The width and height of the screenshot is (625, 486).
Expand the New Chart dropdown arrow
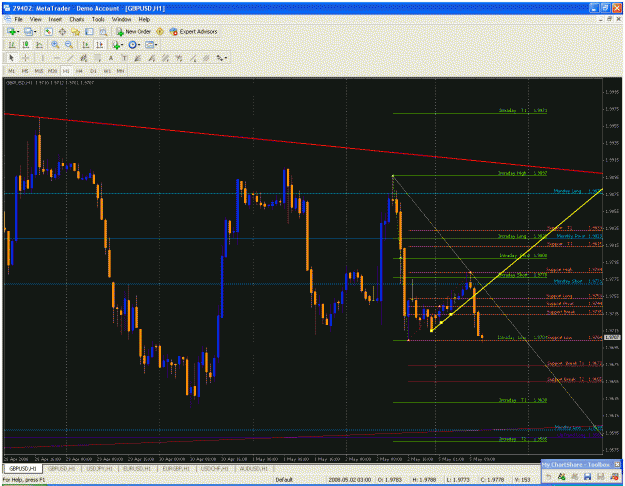pyautogui.click(x=18, y=31)
